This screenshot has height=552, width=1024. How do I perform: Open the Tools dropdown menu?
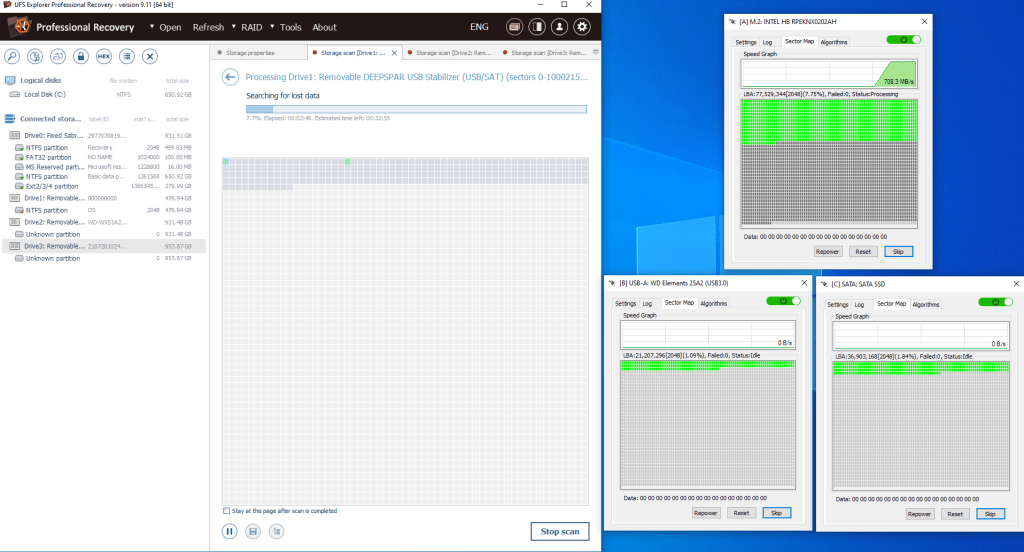[x=290, y=27]
